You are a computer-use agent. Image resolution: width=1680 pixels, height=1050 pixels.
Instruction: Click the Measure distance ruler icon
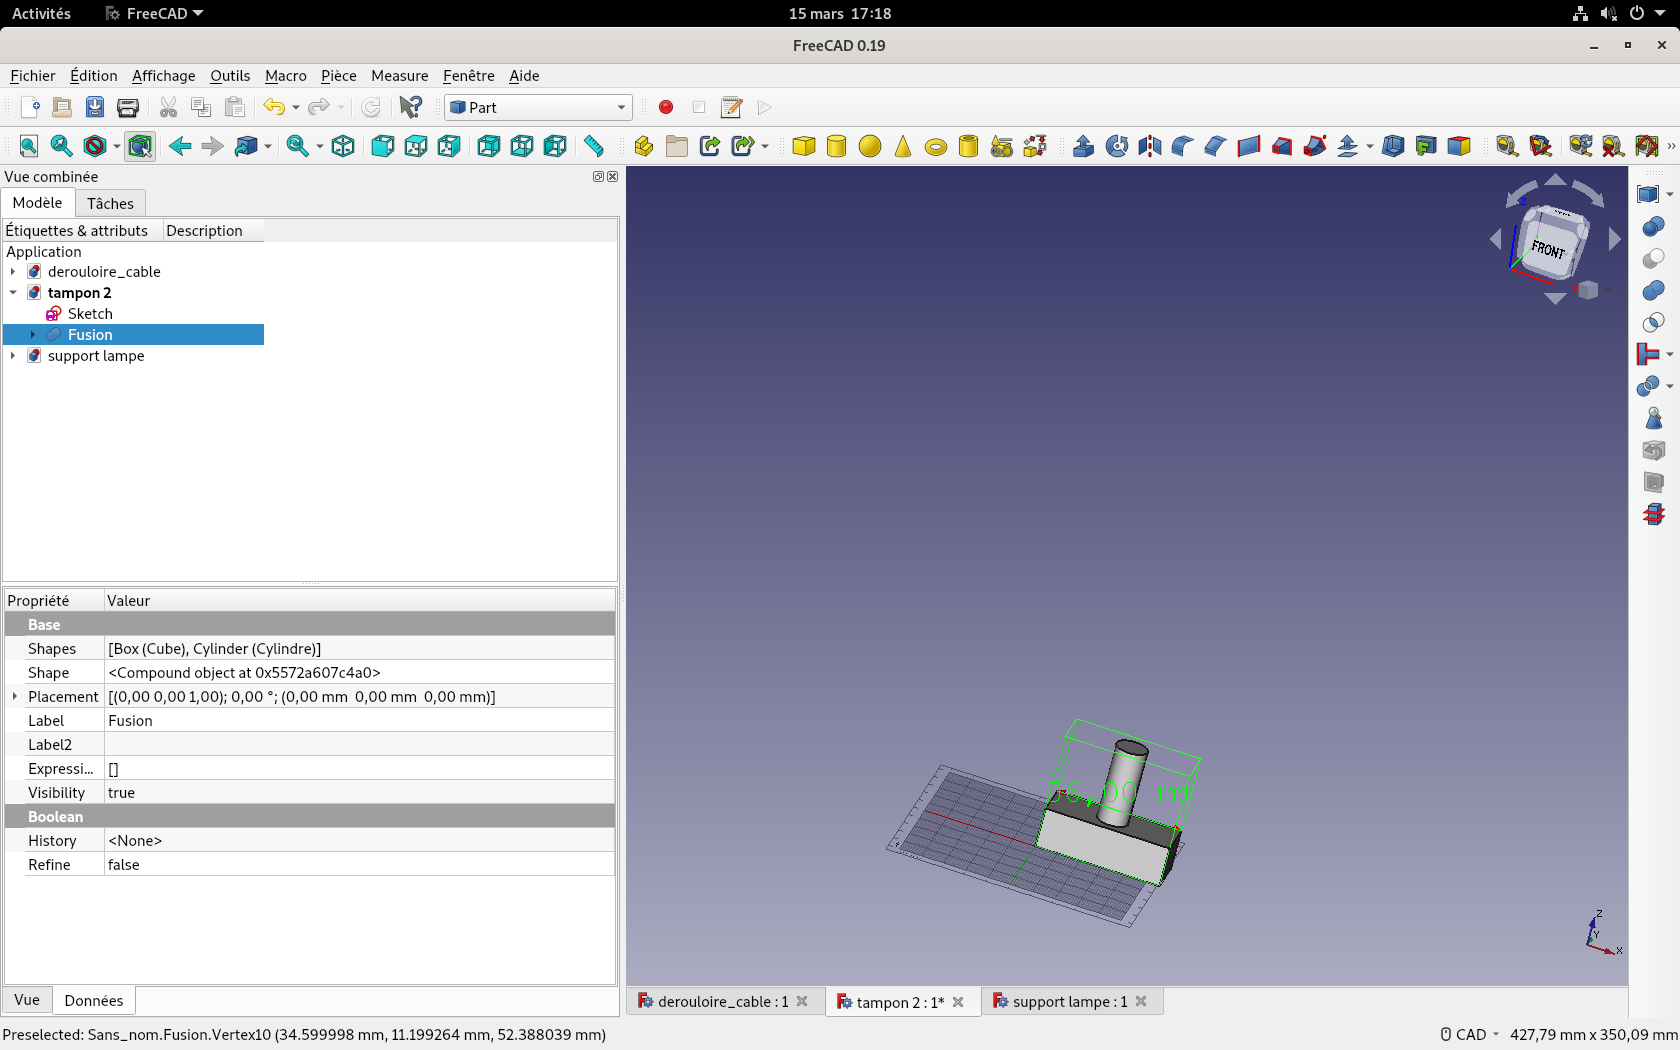click(x=594, y=146)
